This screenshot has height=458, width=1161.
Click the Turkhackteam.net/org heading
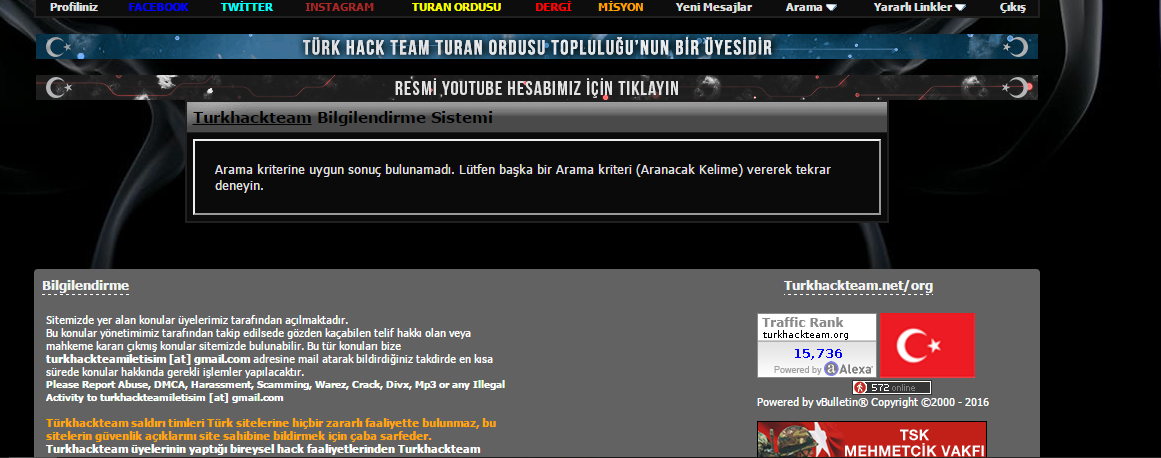pyautogui.click(x=858, y=286)
